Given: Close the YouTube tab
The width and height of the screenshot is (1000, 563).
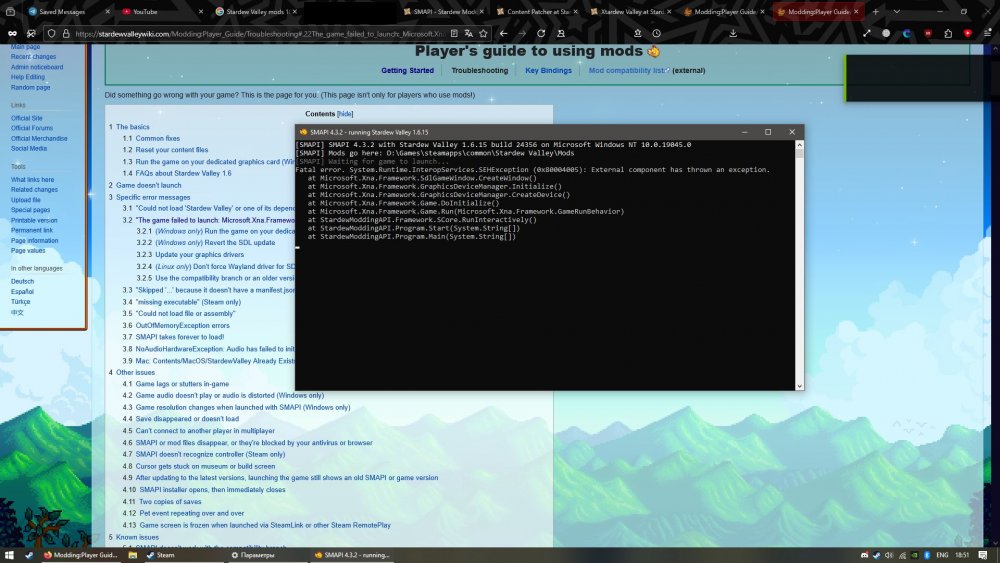Looking at the screenshot, I should [x=200, y=11].
